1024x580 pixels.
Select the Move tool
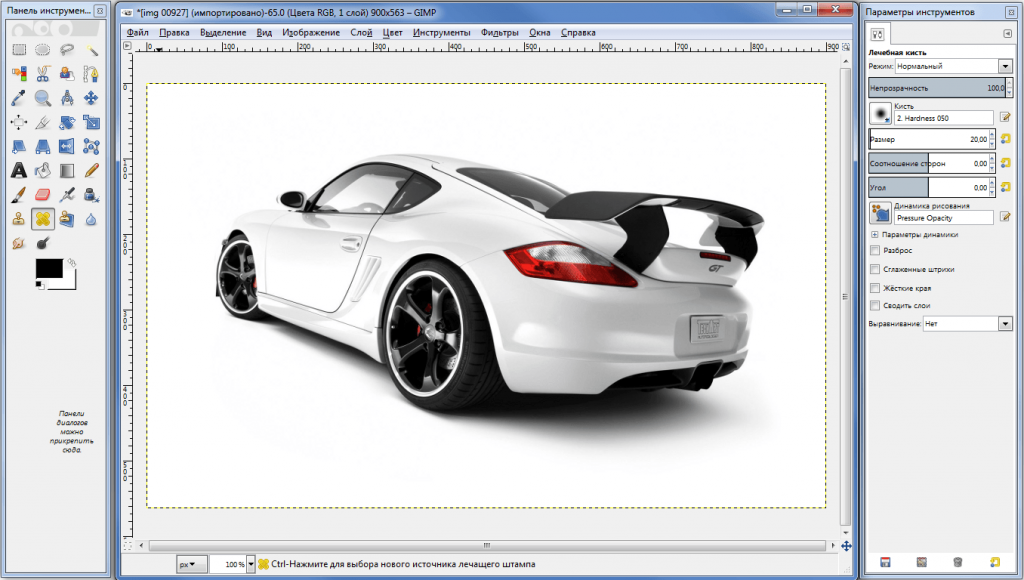[x=92, y=97]
